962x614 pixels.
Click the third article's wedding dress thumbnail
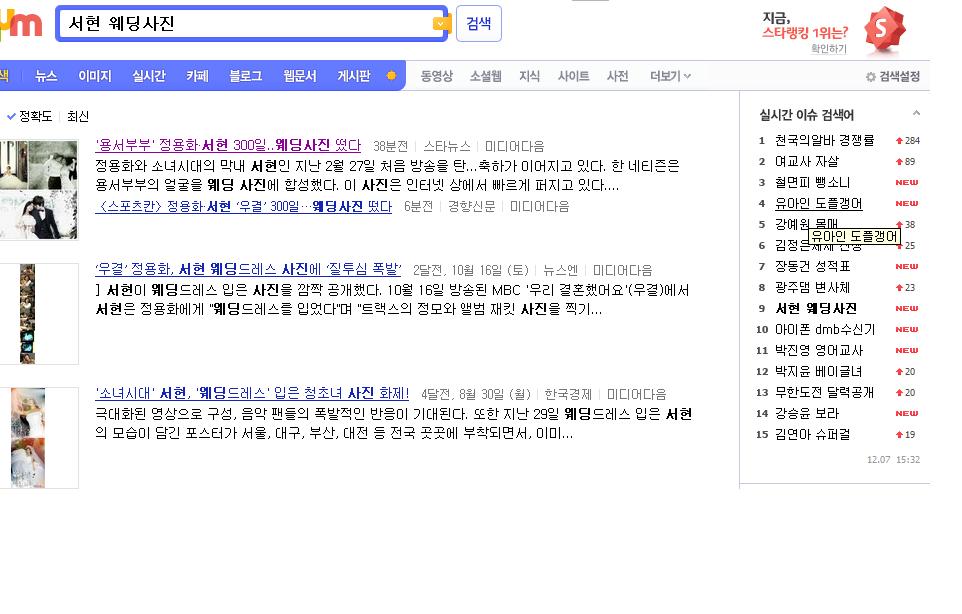point(28,437)
